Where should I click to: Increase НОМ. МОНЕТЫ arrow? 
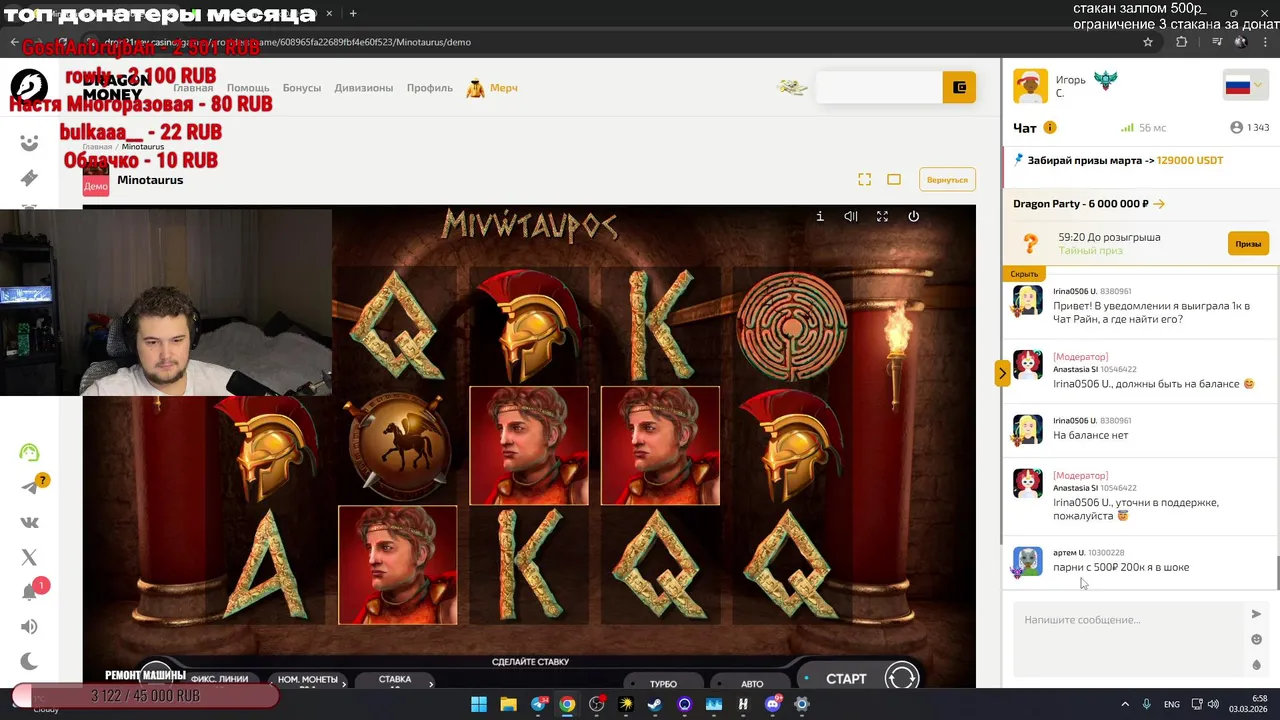344,683
